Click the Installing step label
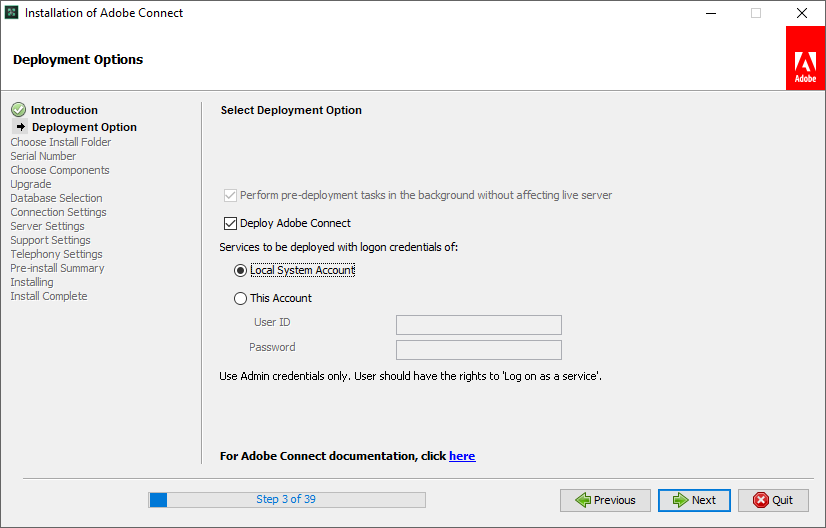 coord(32,282)
